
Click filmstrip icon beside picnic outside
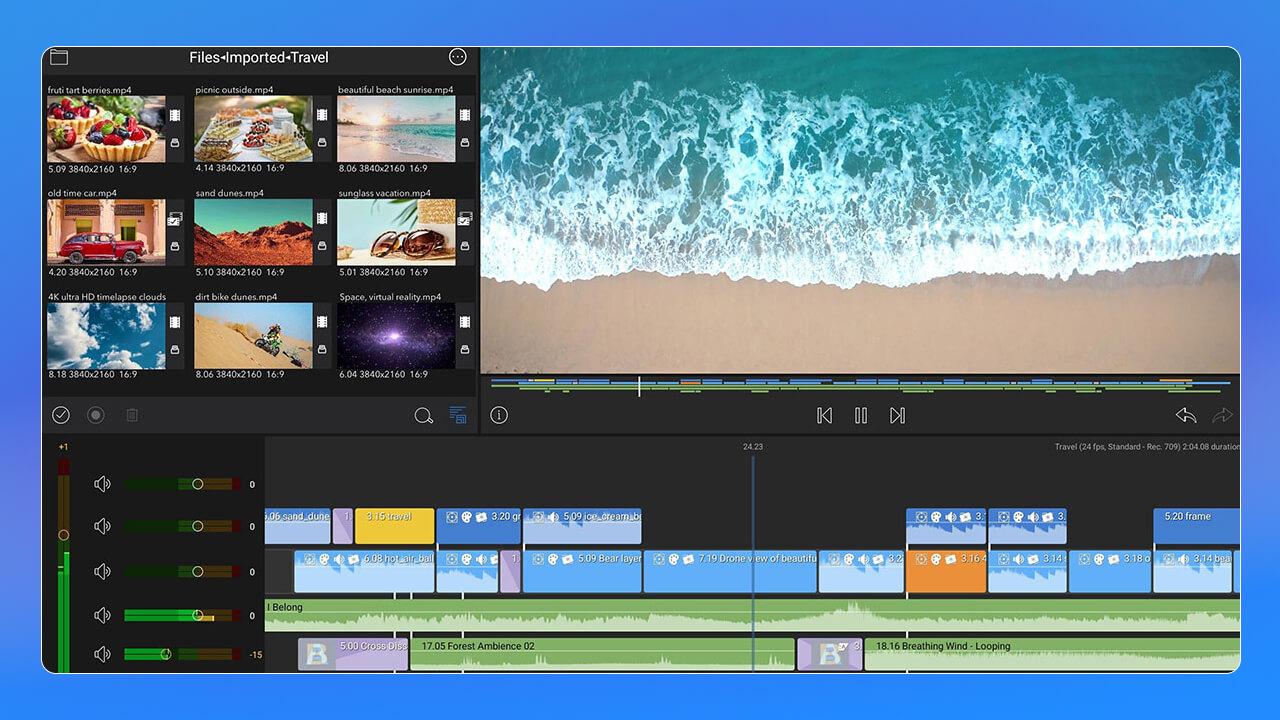pos(322,115)
